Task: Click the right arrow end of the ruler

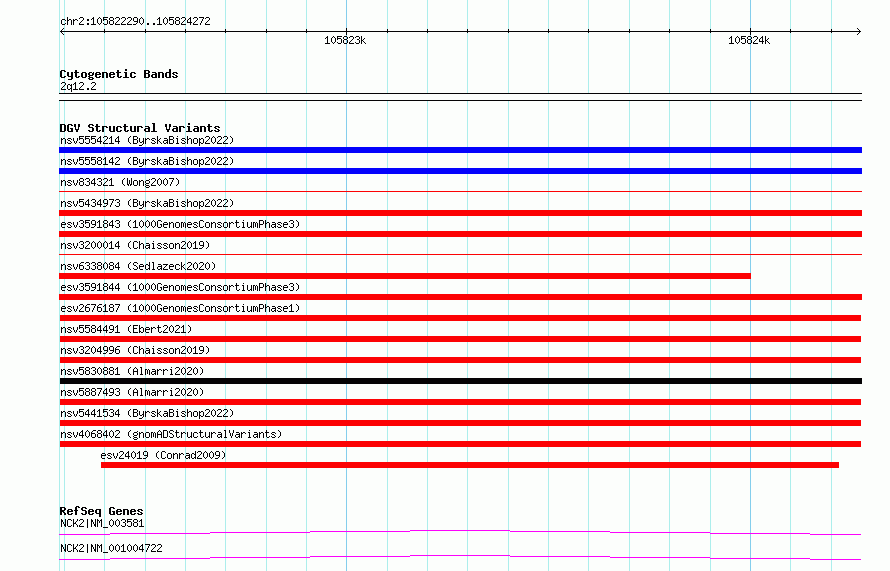Action: coord(859,31)
